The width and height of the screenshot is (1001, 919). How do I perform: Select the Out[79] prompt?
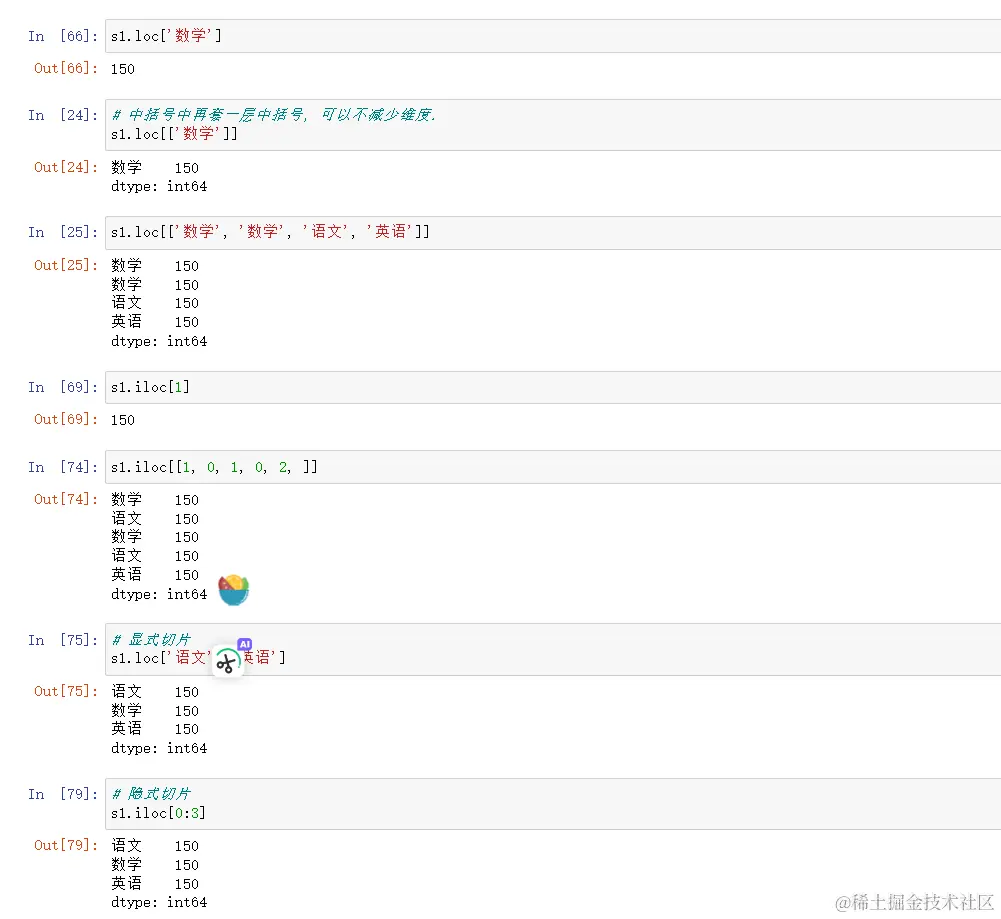66,846
